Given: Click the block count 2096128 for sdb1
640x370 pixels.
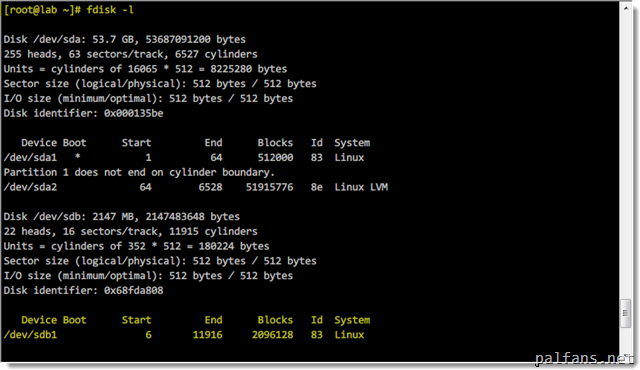Looking at the screenshot, I should (272, 335).
